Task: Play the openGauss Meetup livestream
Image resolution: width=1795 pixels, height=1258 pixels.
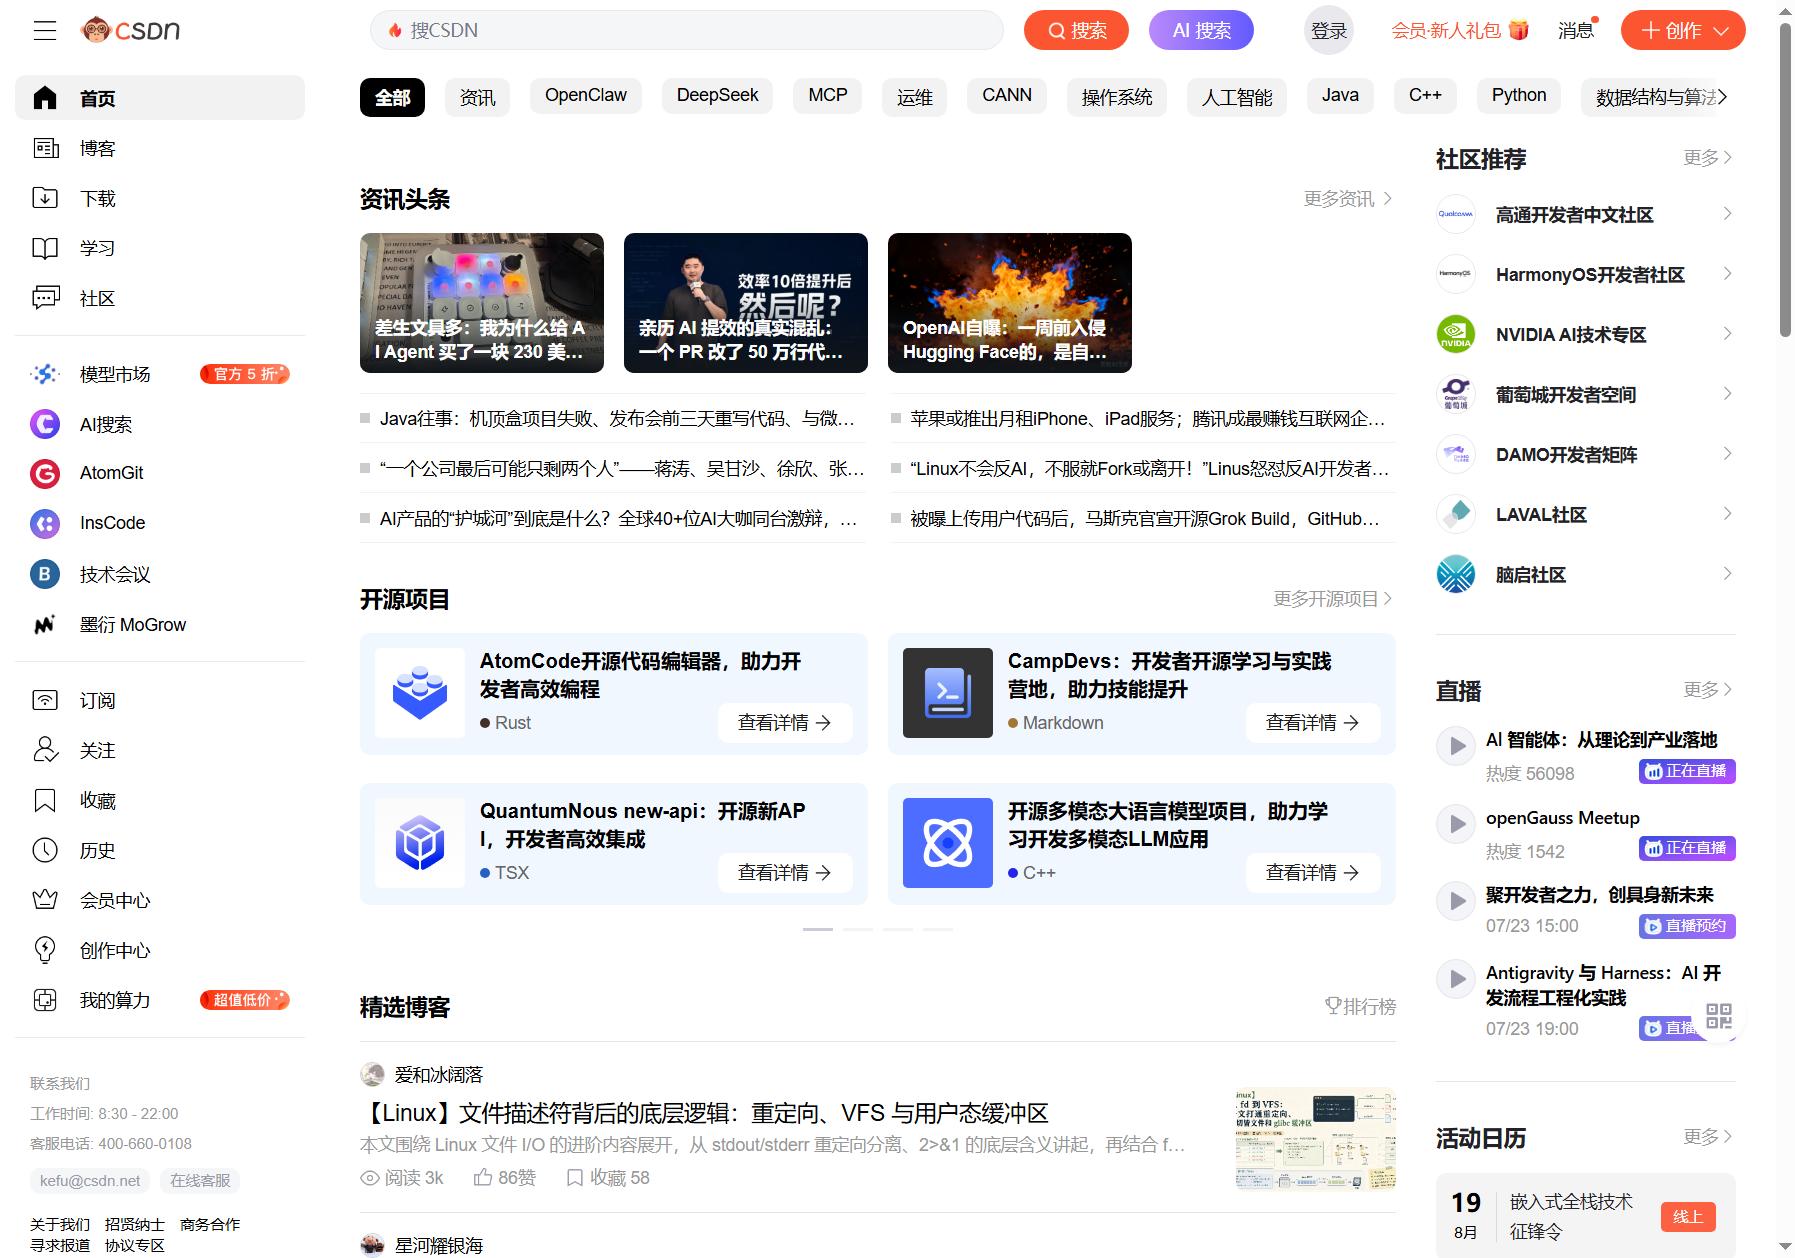Action: 1456,823
